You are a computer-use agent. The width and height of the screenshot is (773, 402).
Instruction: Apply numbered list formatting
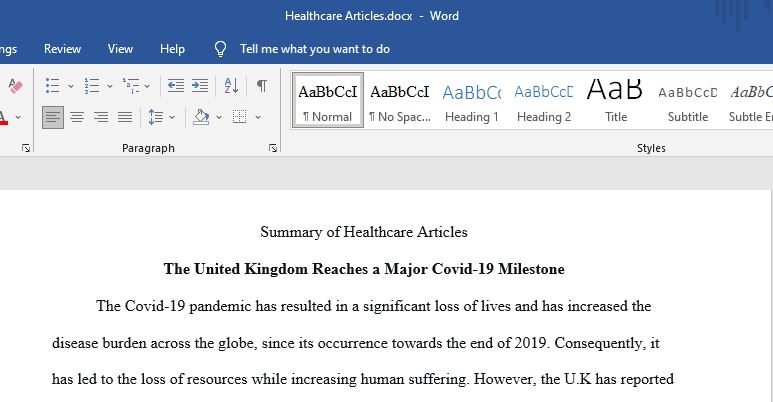tap(92, 86)
